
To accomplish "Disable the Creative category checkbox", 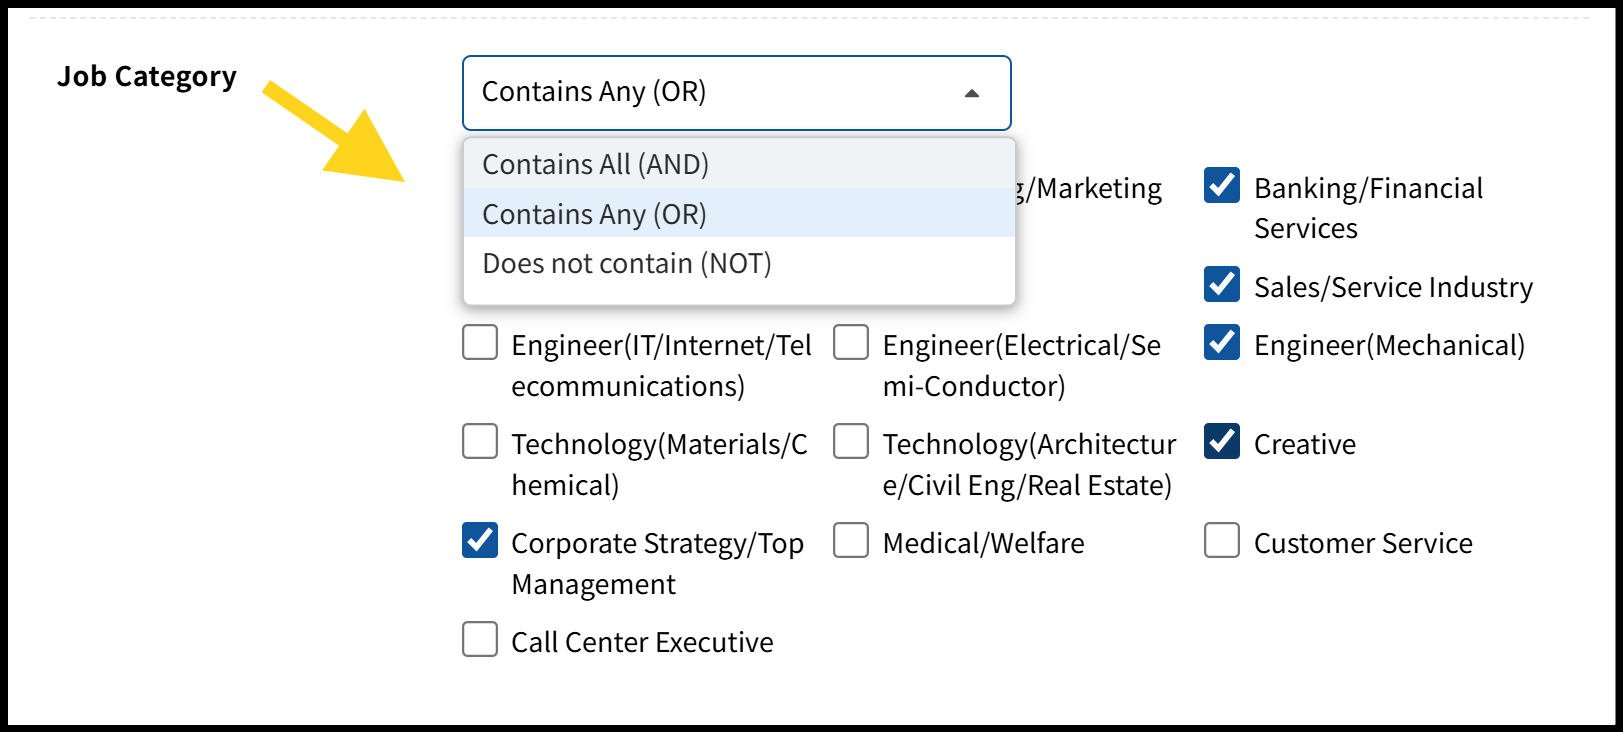I will click(x=1222, y=442).
